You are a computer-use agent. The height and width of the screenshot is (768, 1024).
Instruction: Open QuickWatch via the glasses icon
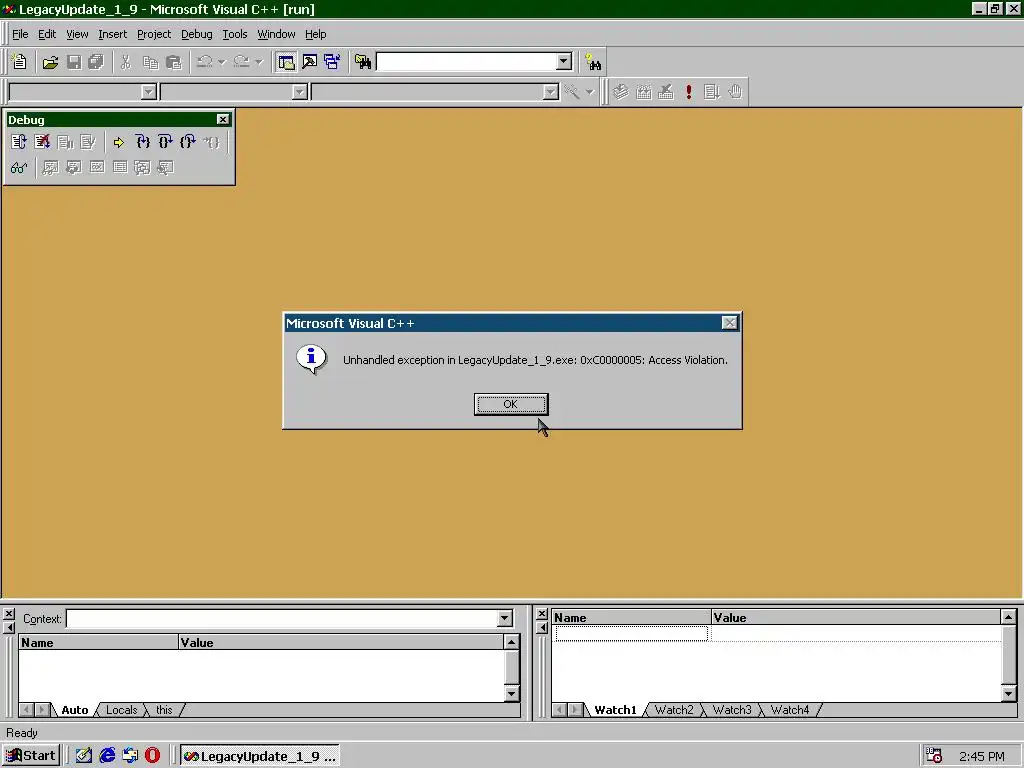pos(19,168)
